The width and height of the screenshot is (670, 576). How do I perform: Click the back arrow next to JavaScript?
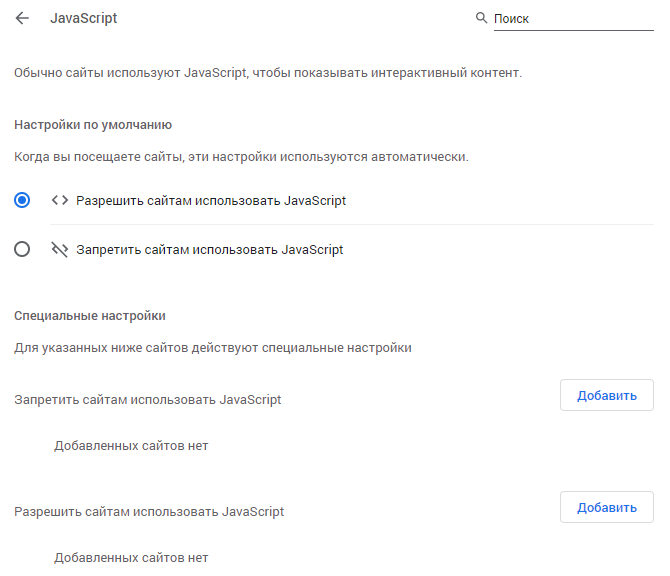(22, 18)
